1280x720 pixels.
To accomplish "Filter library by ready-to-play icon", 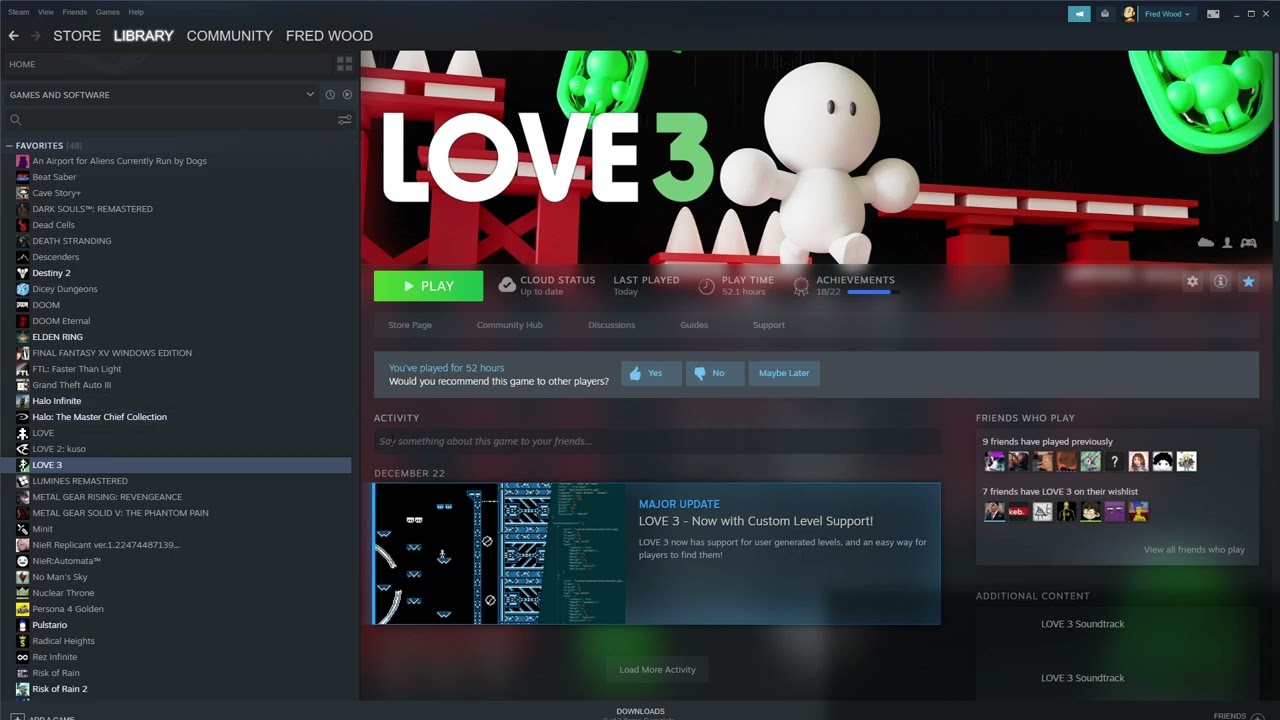I will pyautogui.click(x=347, y=95).
